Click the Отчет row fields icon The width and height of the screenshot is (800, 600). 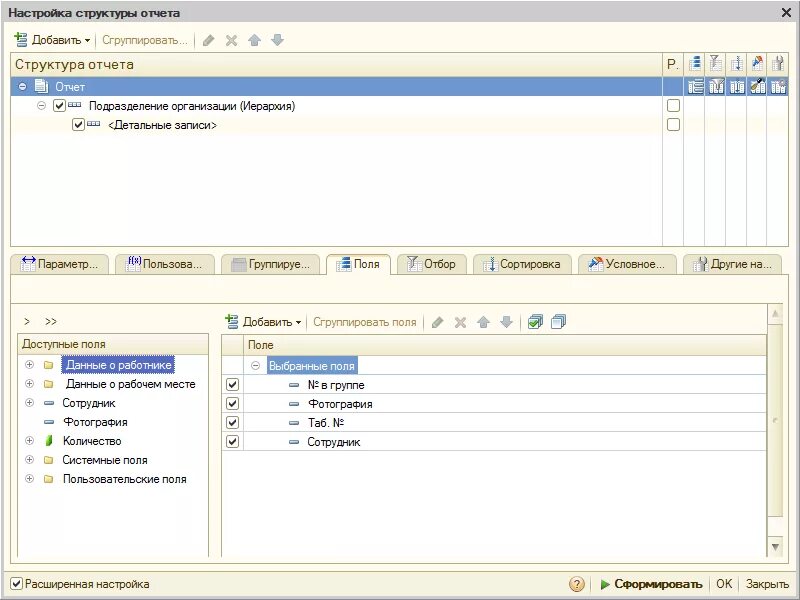click(x=695, y=86)
